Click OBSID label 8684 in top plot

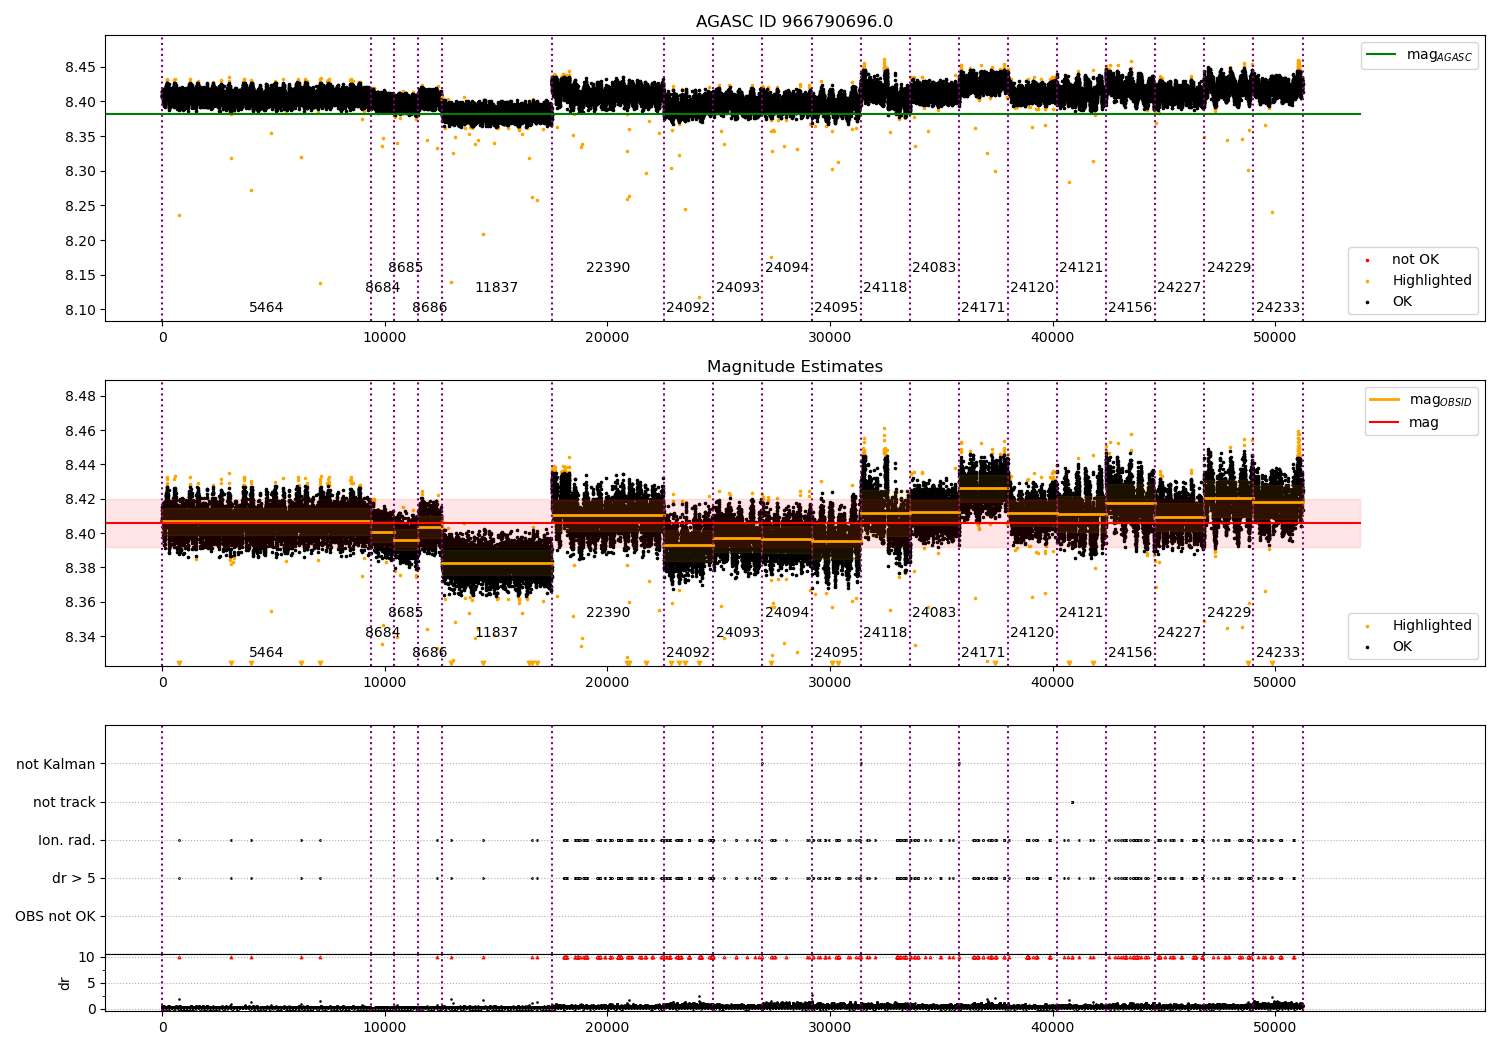pyautogui.click(x=383, y=288)
